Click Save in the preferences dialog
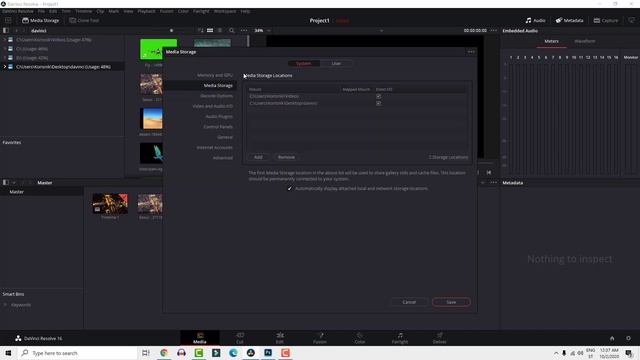This screenshot has height=360, width=640. (451, 302)
